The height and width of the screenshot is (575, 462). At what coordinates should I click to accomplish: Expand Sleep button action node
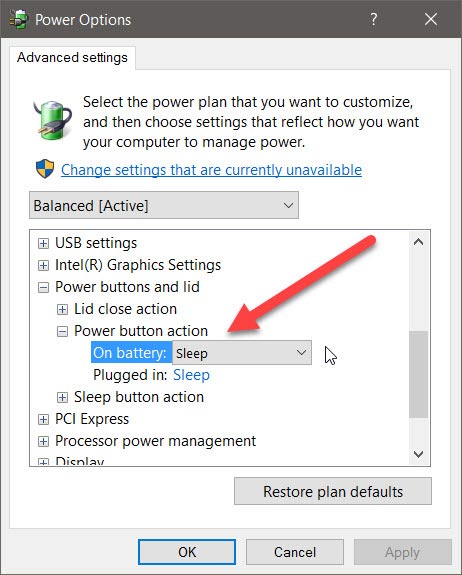pos(62,397)
